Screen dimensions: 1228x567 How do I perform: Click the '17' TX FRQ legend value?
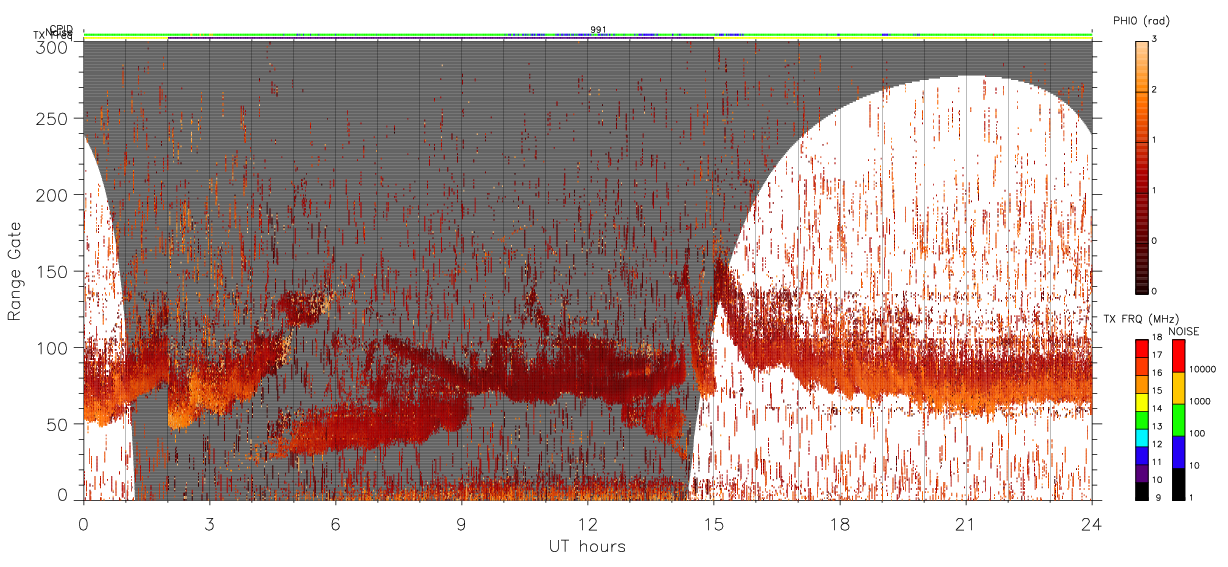click(1157, 355)
